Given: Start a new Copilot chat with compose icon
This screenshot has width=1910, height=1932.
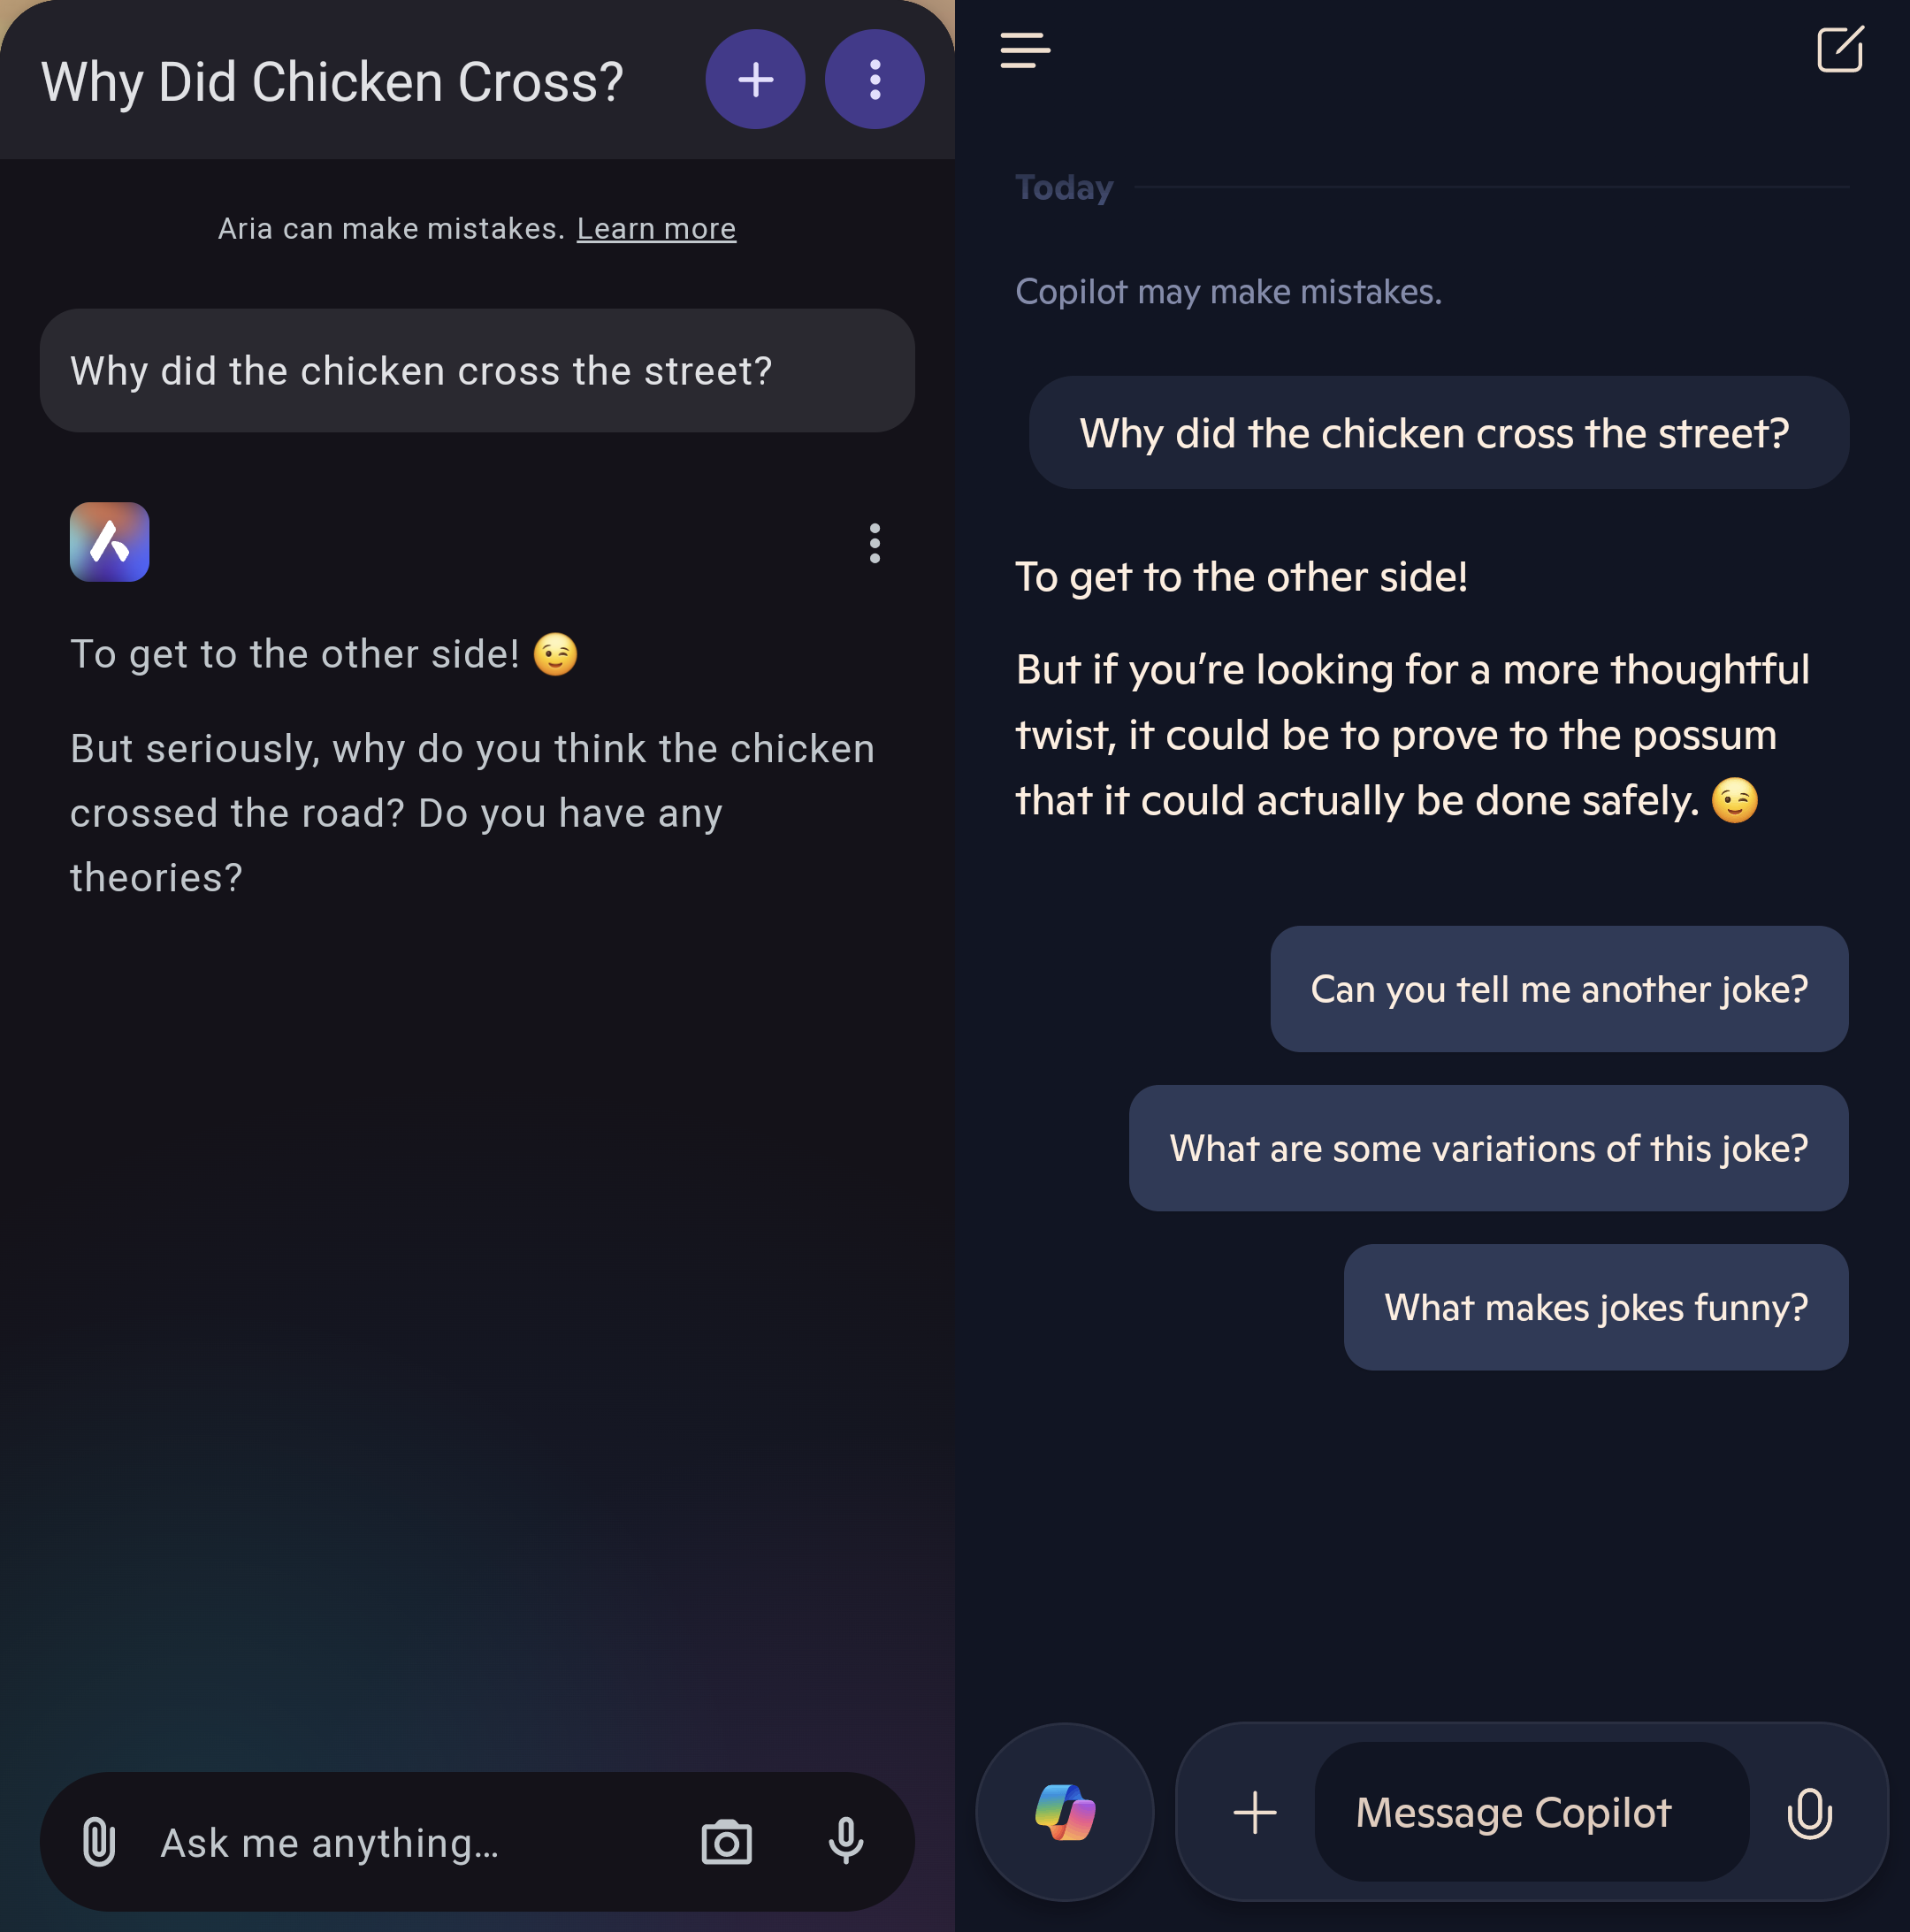Looking at the screenshot, I should [x=1840, y=50].
